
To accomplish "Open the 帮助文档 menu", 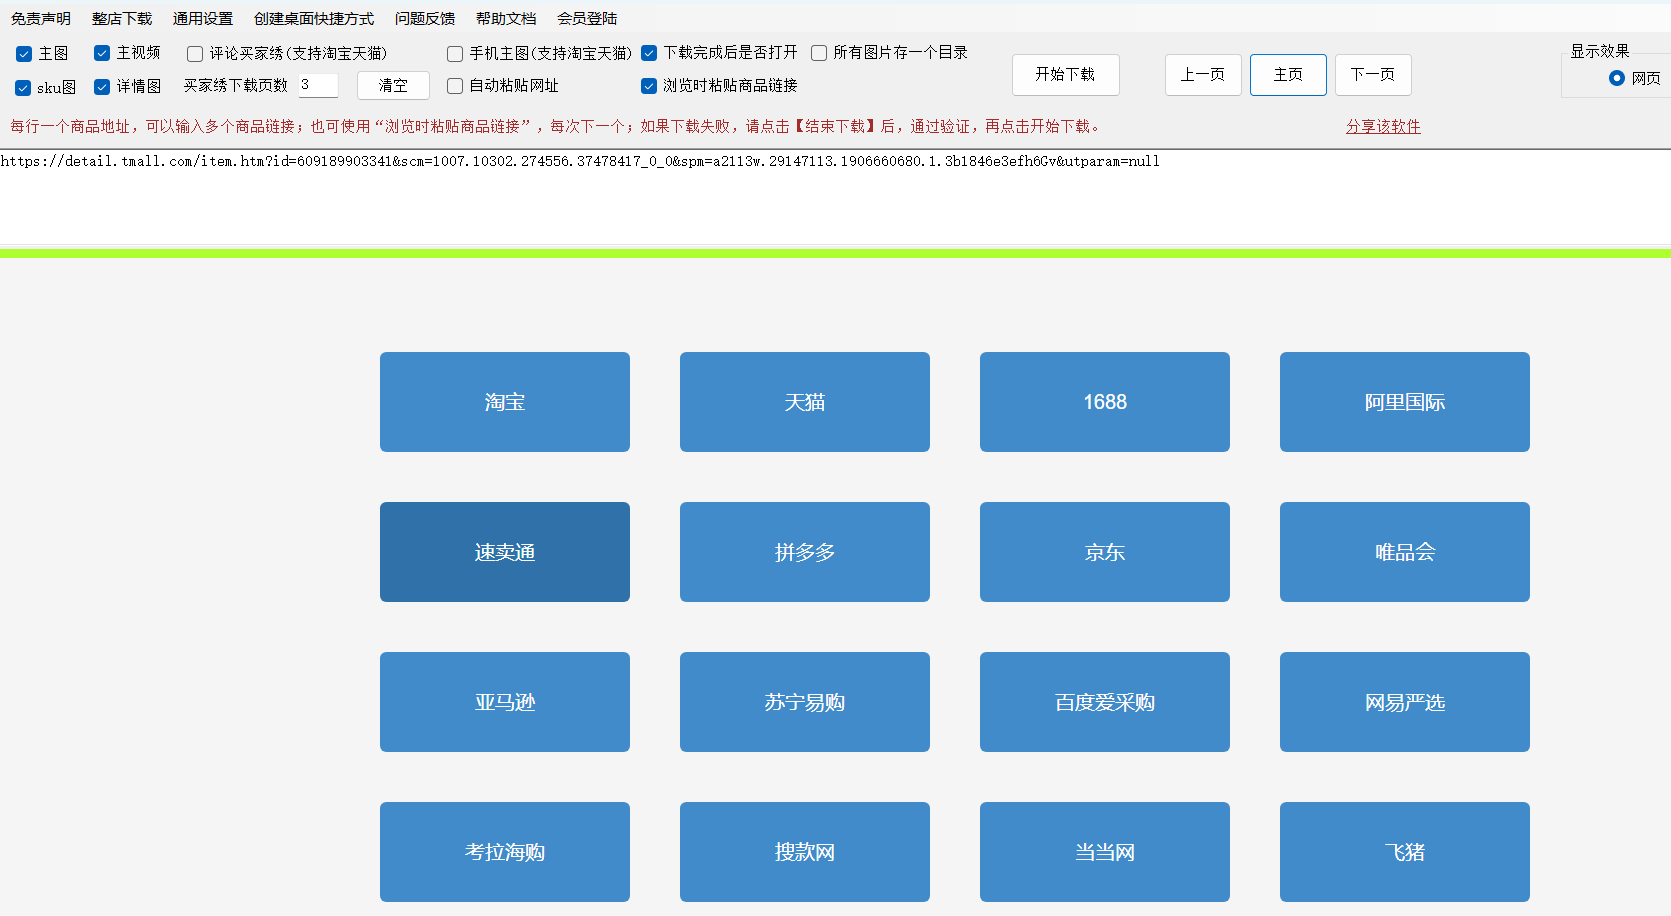I will pos(506,19).
